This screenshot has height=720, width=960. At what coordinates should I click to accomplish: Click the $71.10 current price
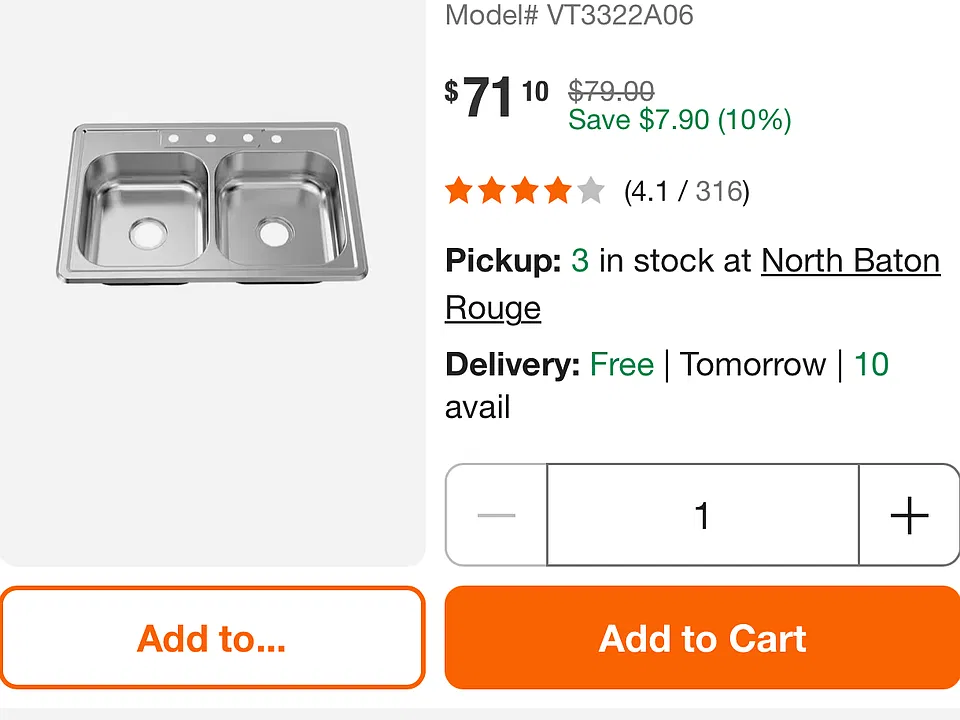pyautogui.click(x=497, y=97)
